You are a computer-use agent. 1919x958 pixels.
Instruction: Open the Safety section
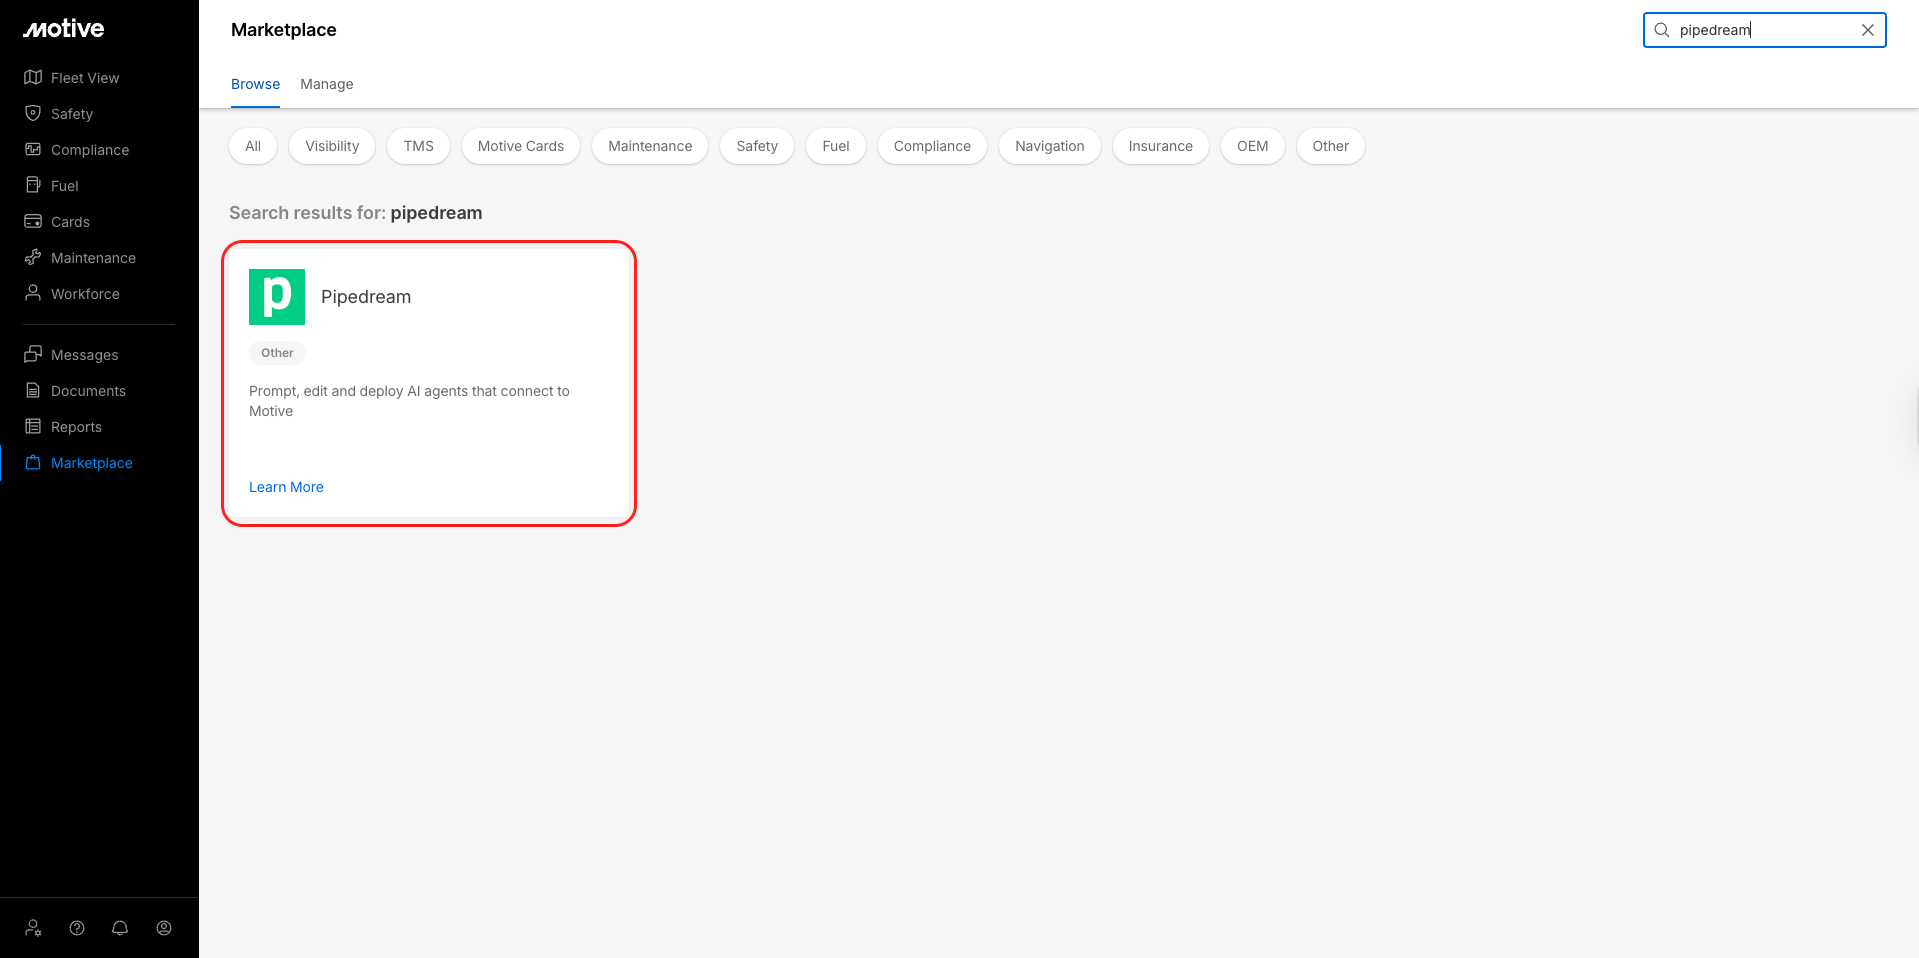[72, 113]
